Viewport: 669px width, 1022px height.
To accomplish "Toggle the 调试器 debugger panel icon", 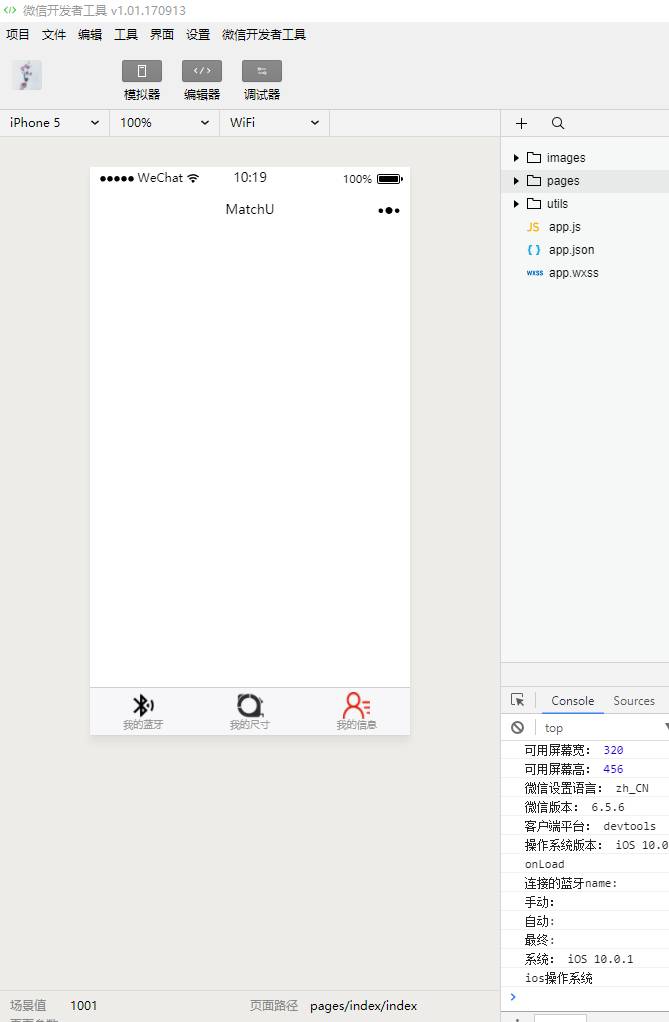I will click(x=261, y=71).
